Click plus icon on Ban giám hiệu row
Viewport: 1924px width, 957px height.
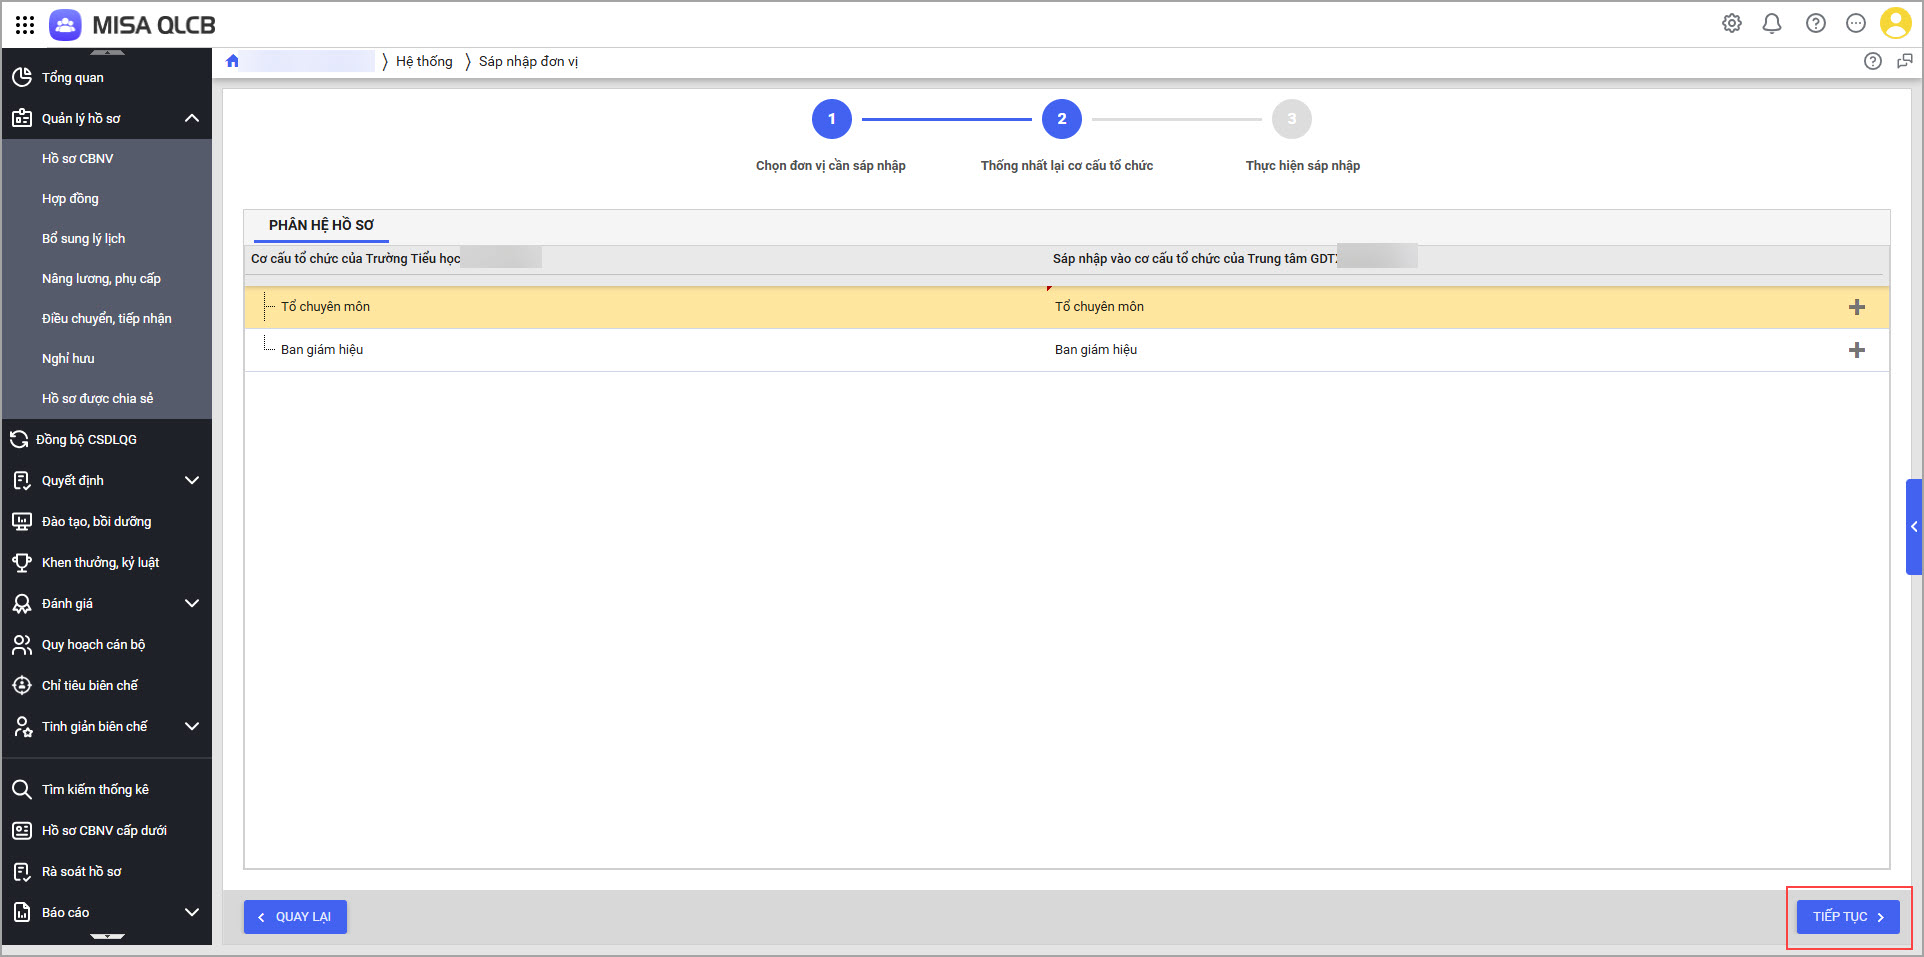(1857, 350)
